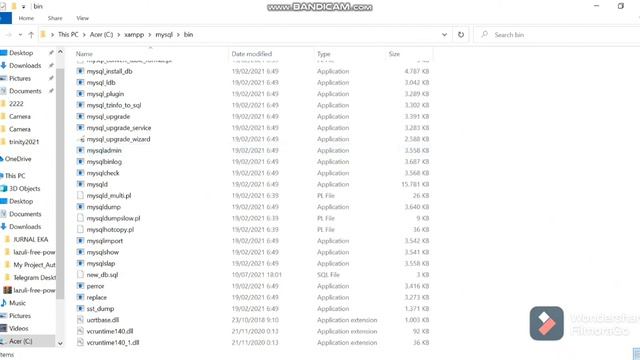
Task: Select the mysql_ldb application icon
Action: click(80, 82)
